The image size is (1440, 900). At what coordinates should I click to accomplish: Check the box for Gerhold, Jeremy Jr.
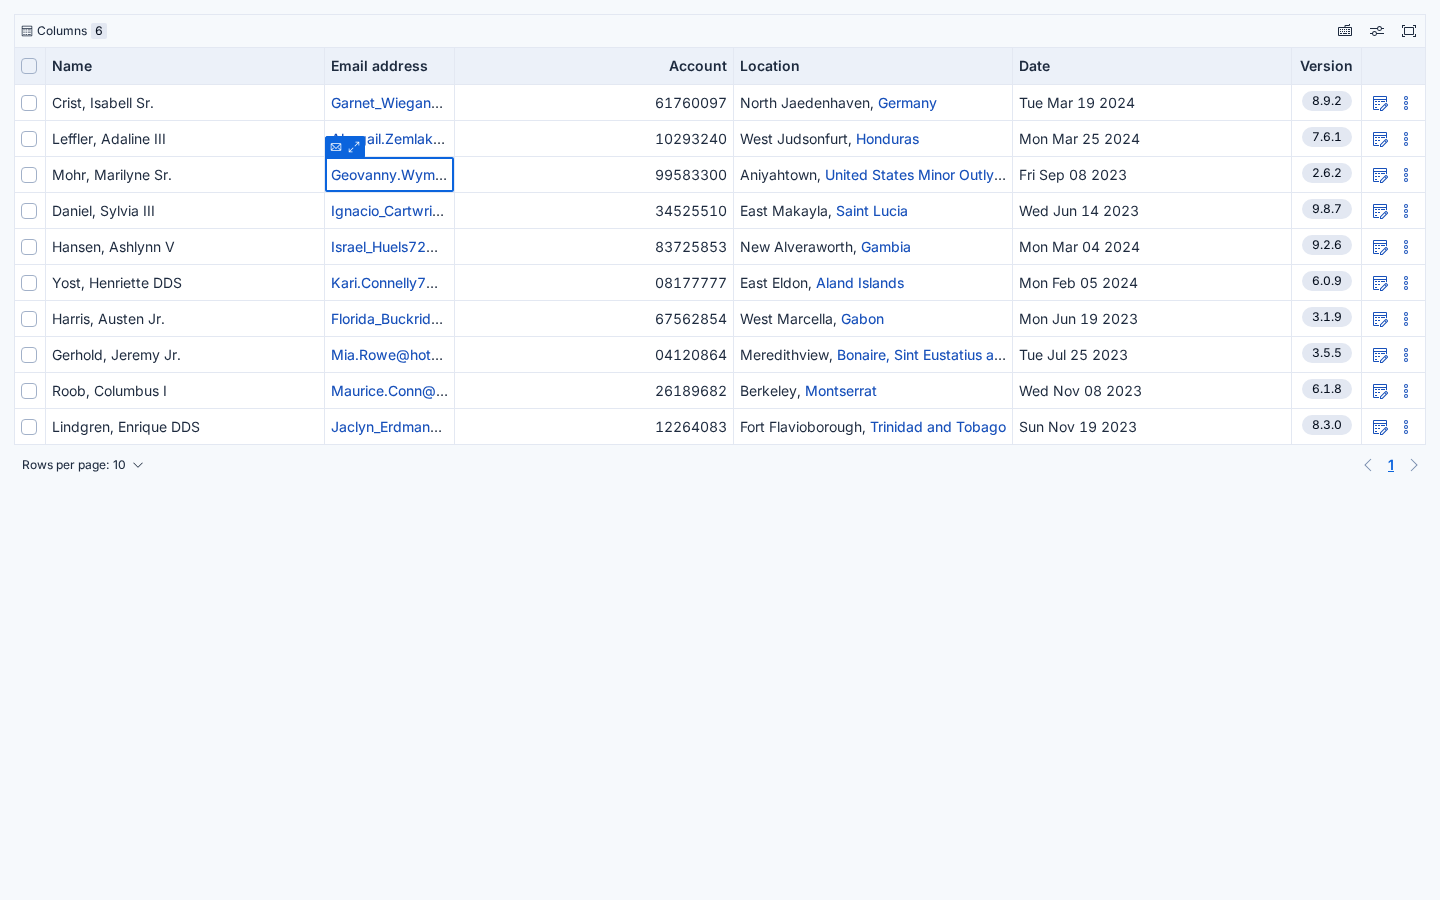click(x=29, y=355)
